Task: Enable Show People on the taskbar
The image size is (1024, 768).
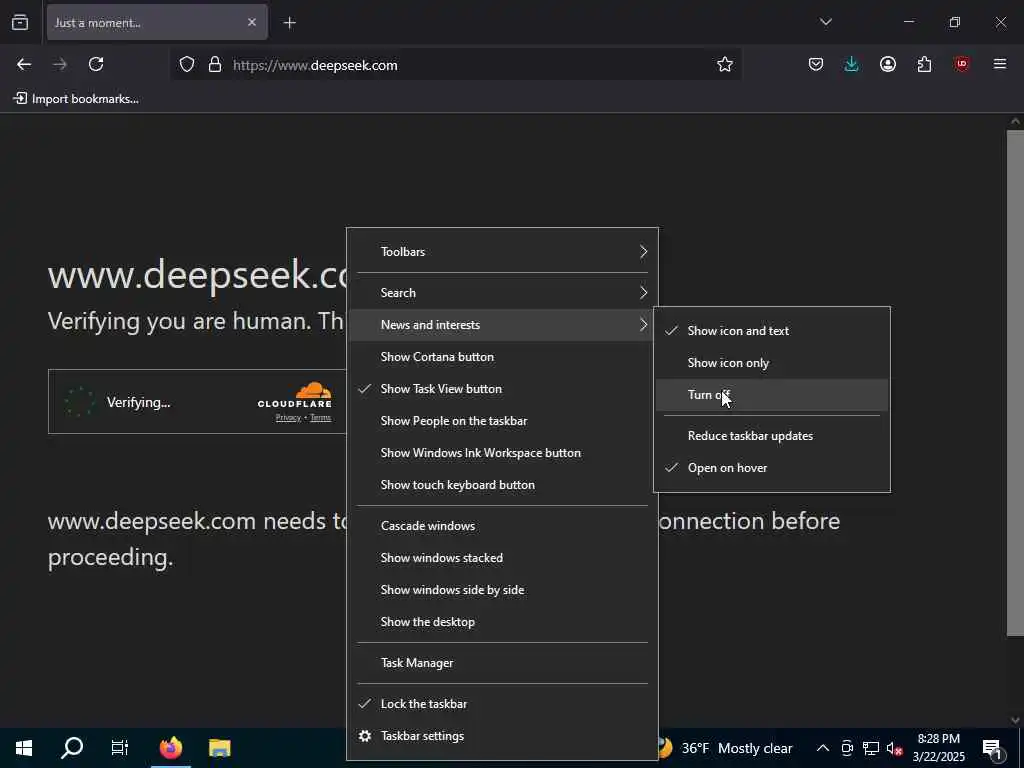Action: click(x=502, y=421)
